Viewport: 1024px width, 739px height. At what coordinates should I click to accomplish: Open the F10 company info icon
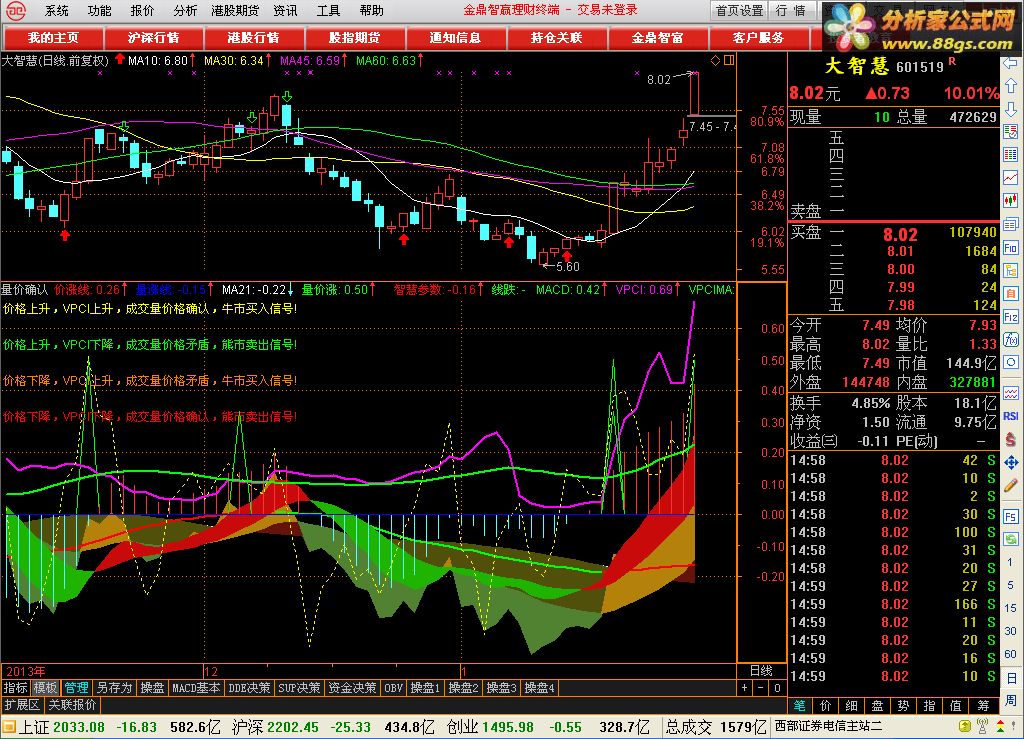click(x=1010, y=247)
